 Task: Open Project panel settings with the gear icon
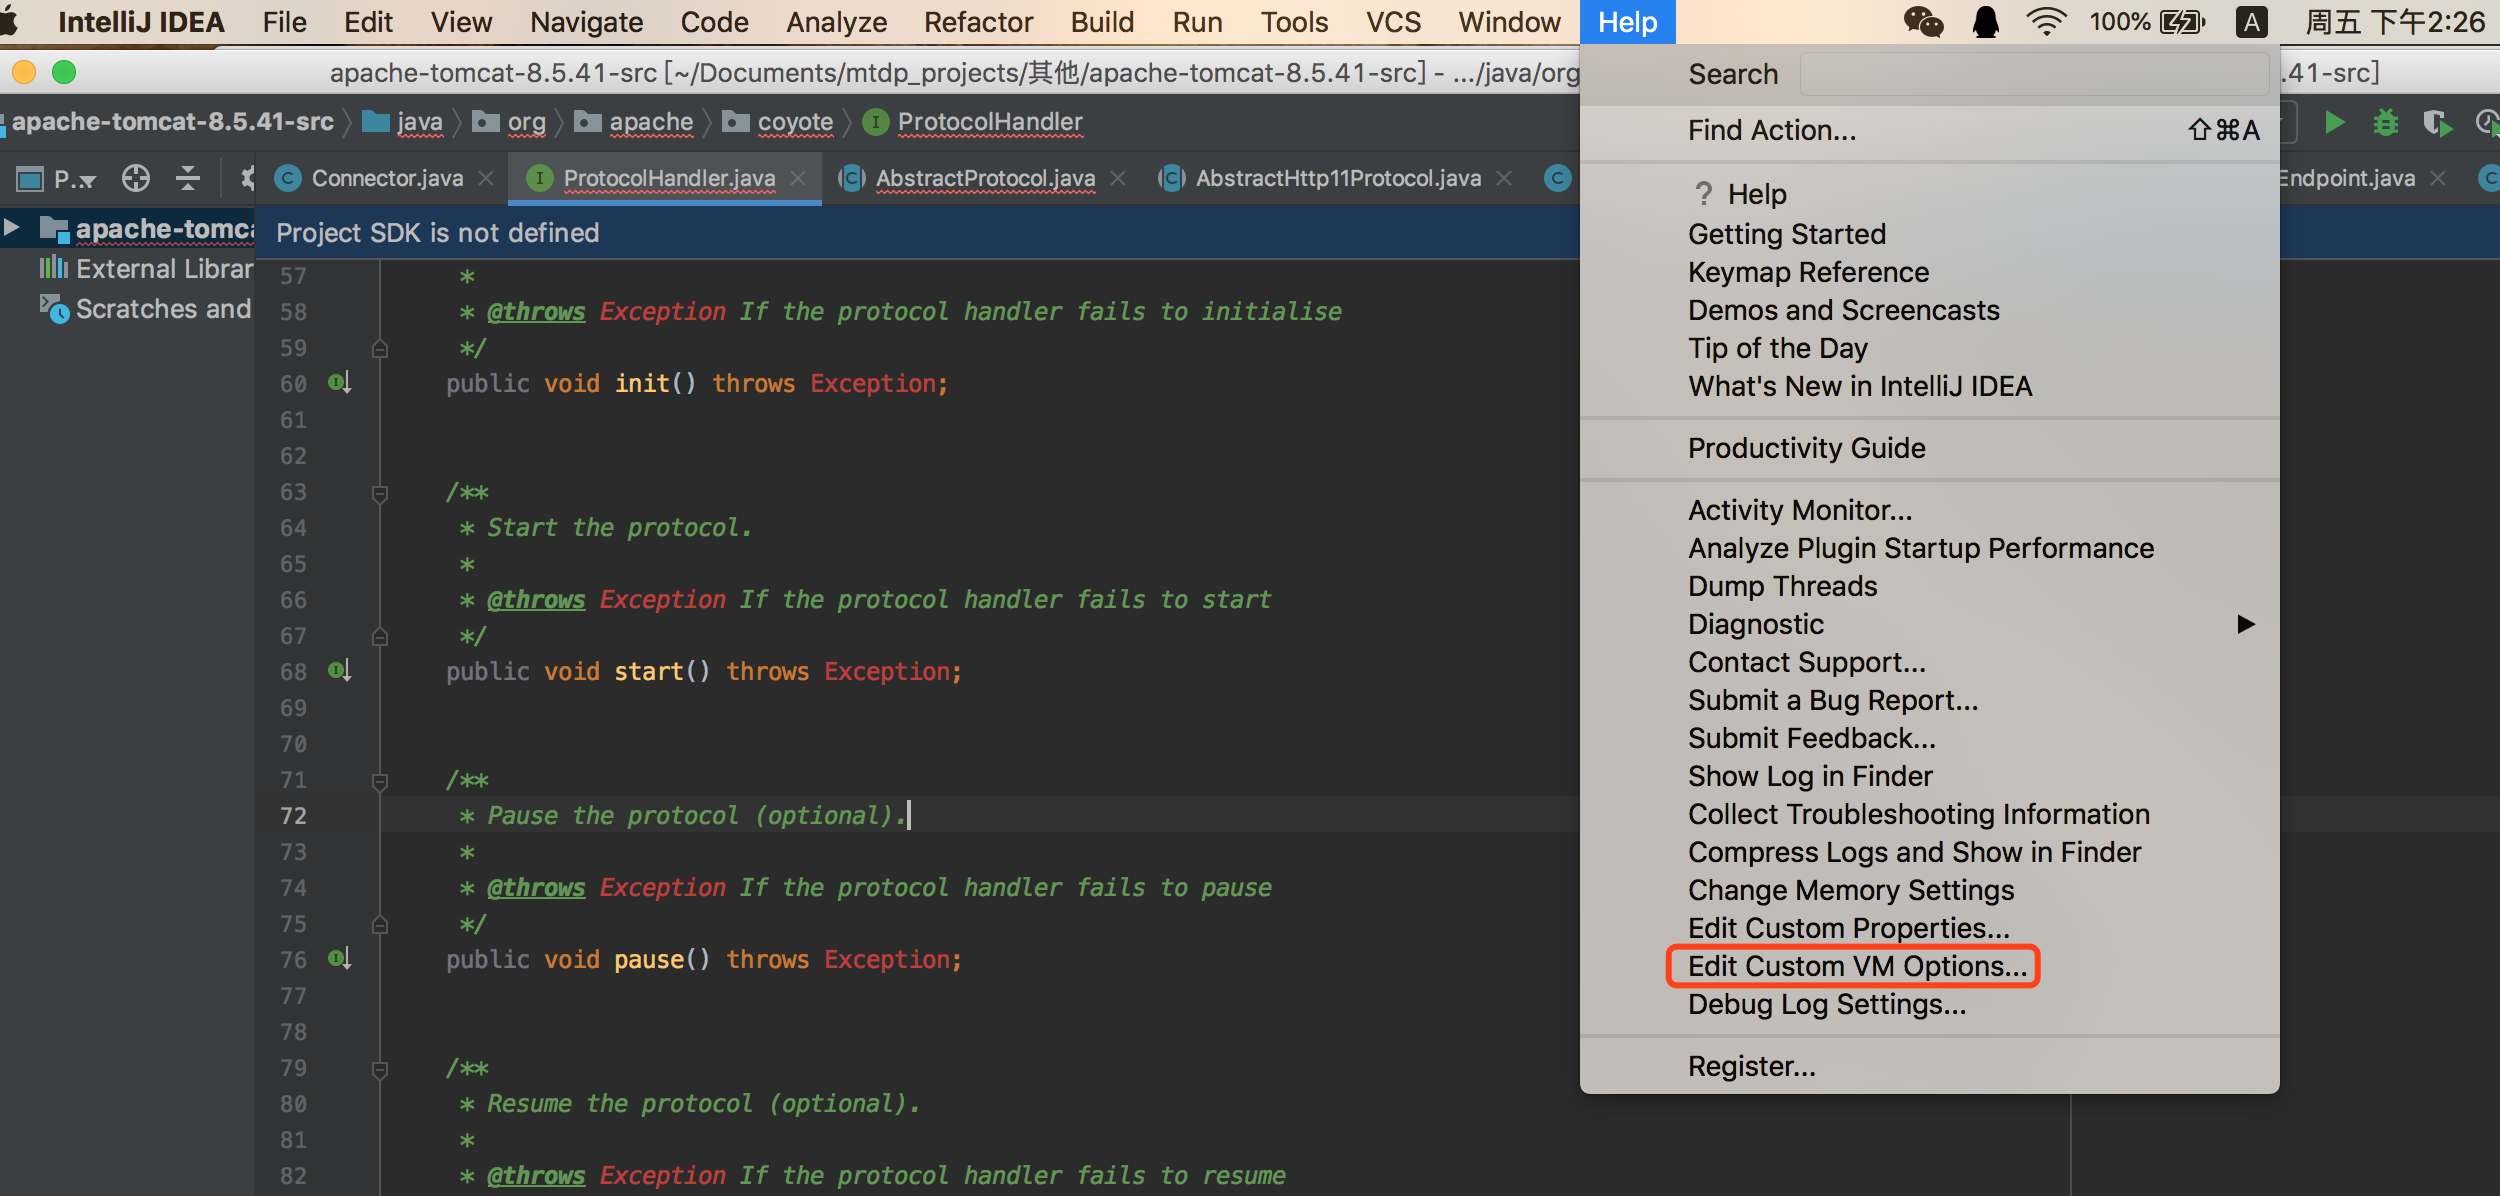[x=247, y=178]
